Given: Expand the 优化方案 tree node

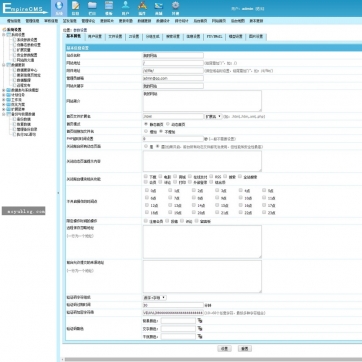Looking at the screenshot, I should pyautogui.click(x=4, y=104).
